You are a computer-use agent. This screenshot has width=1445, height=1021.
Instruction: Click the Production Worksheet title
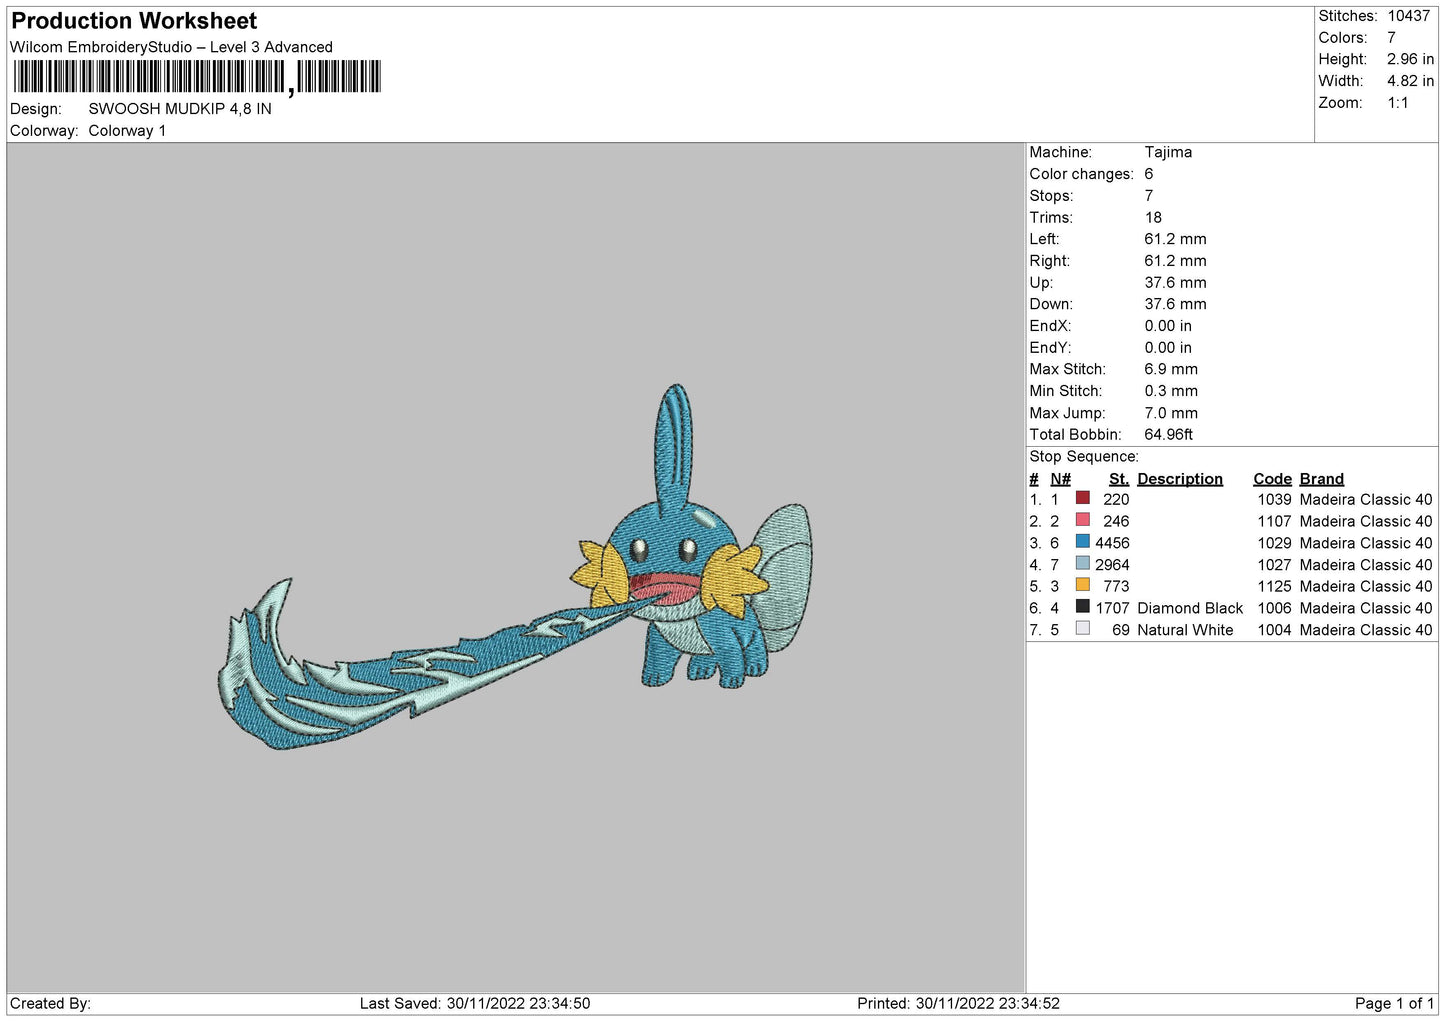click(134, 21)
